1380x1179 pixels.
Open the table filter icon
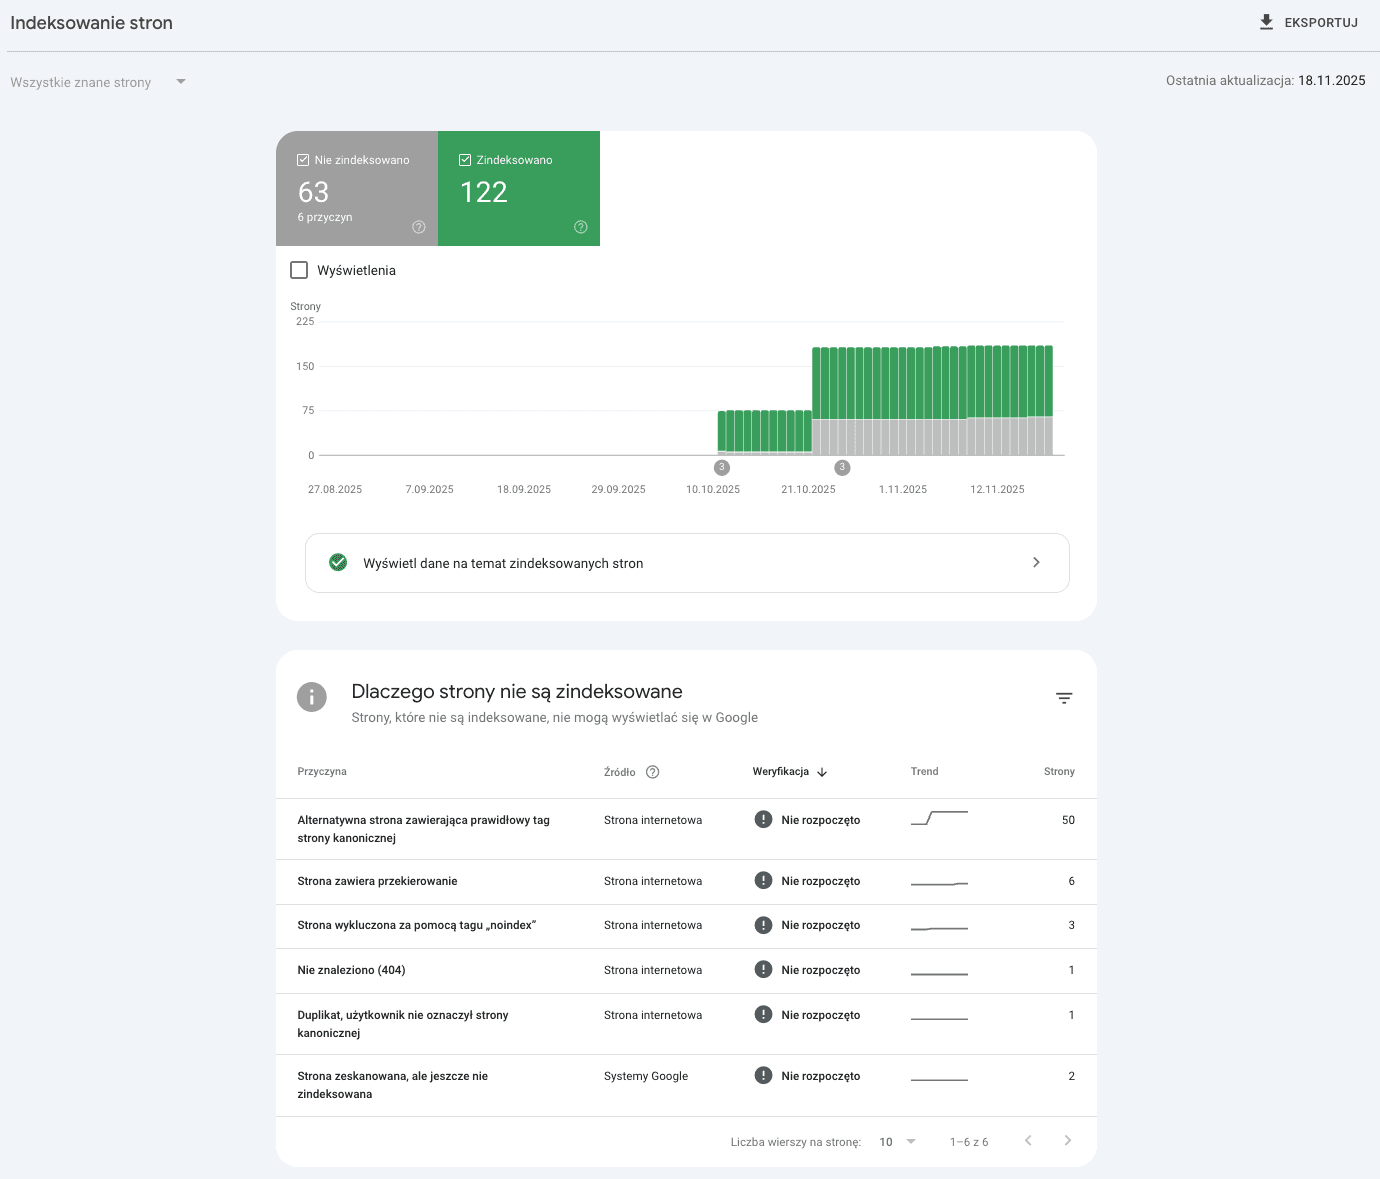[x=1064, y=698]
